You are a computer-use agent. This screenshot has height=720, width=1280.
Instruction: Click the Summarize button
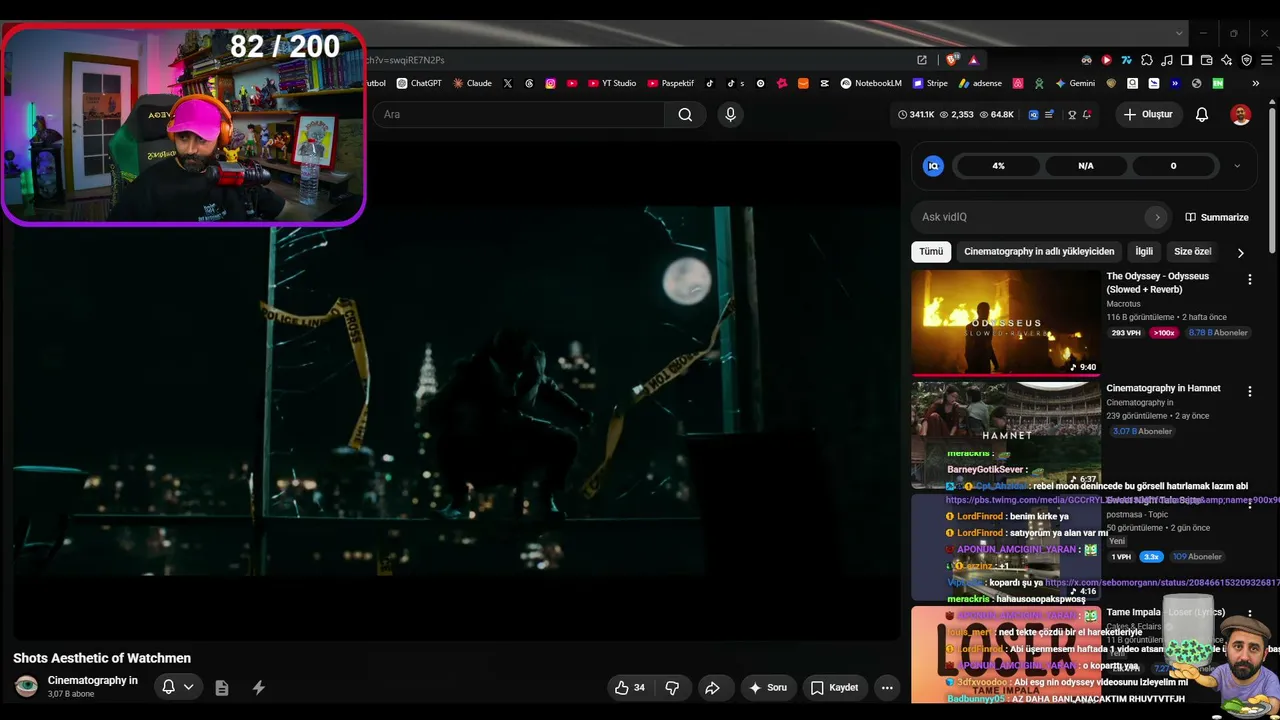(1217, 217)
